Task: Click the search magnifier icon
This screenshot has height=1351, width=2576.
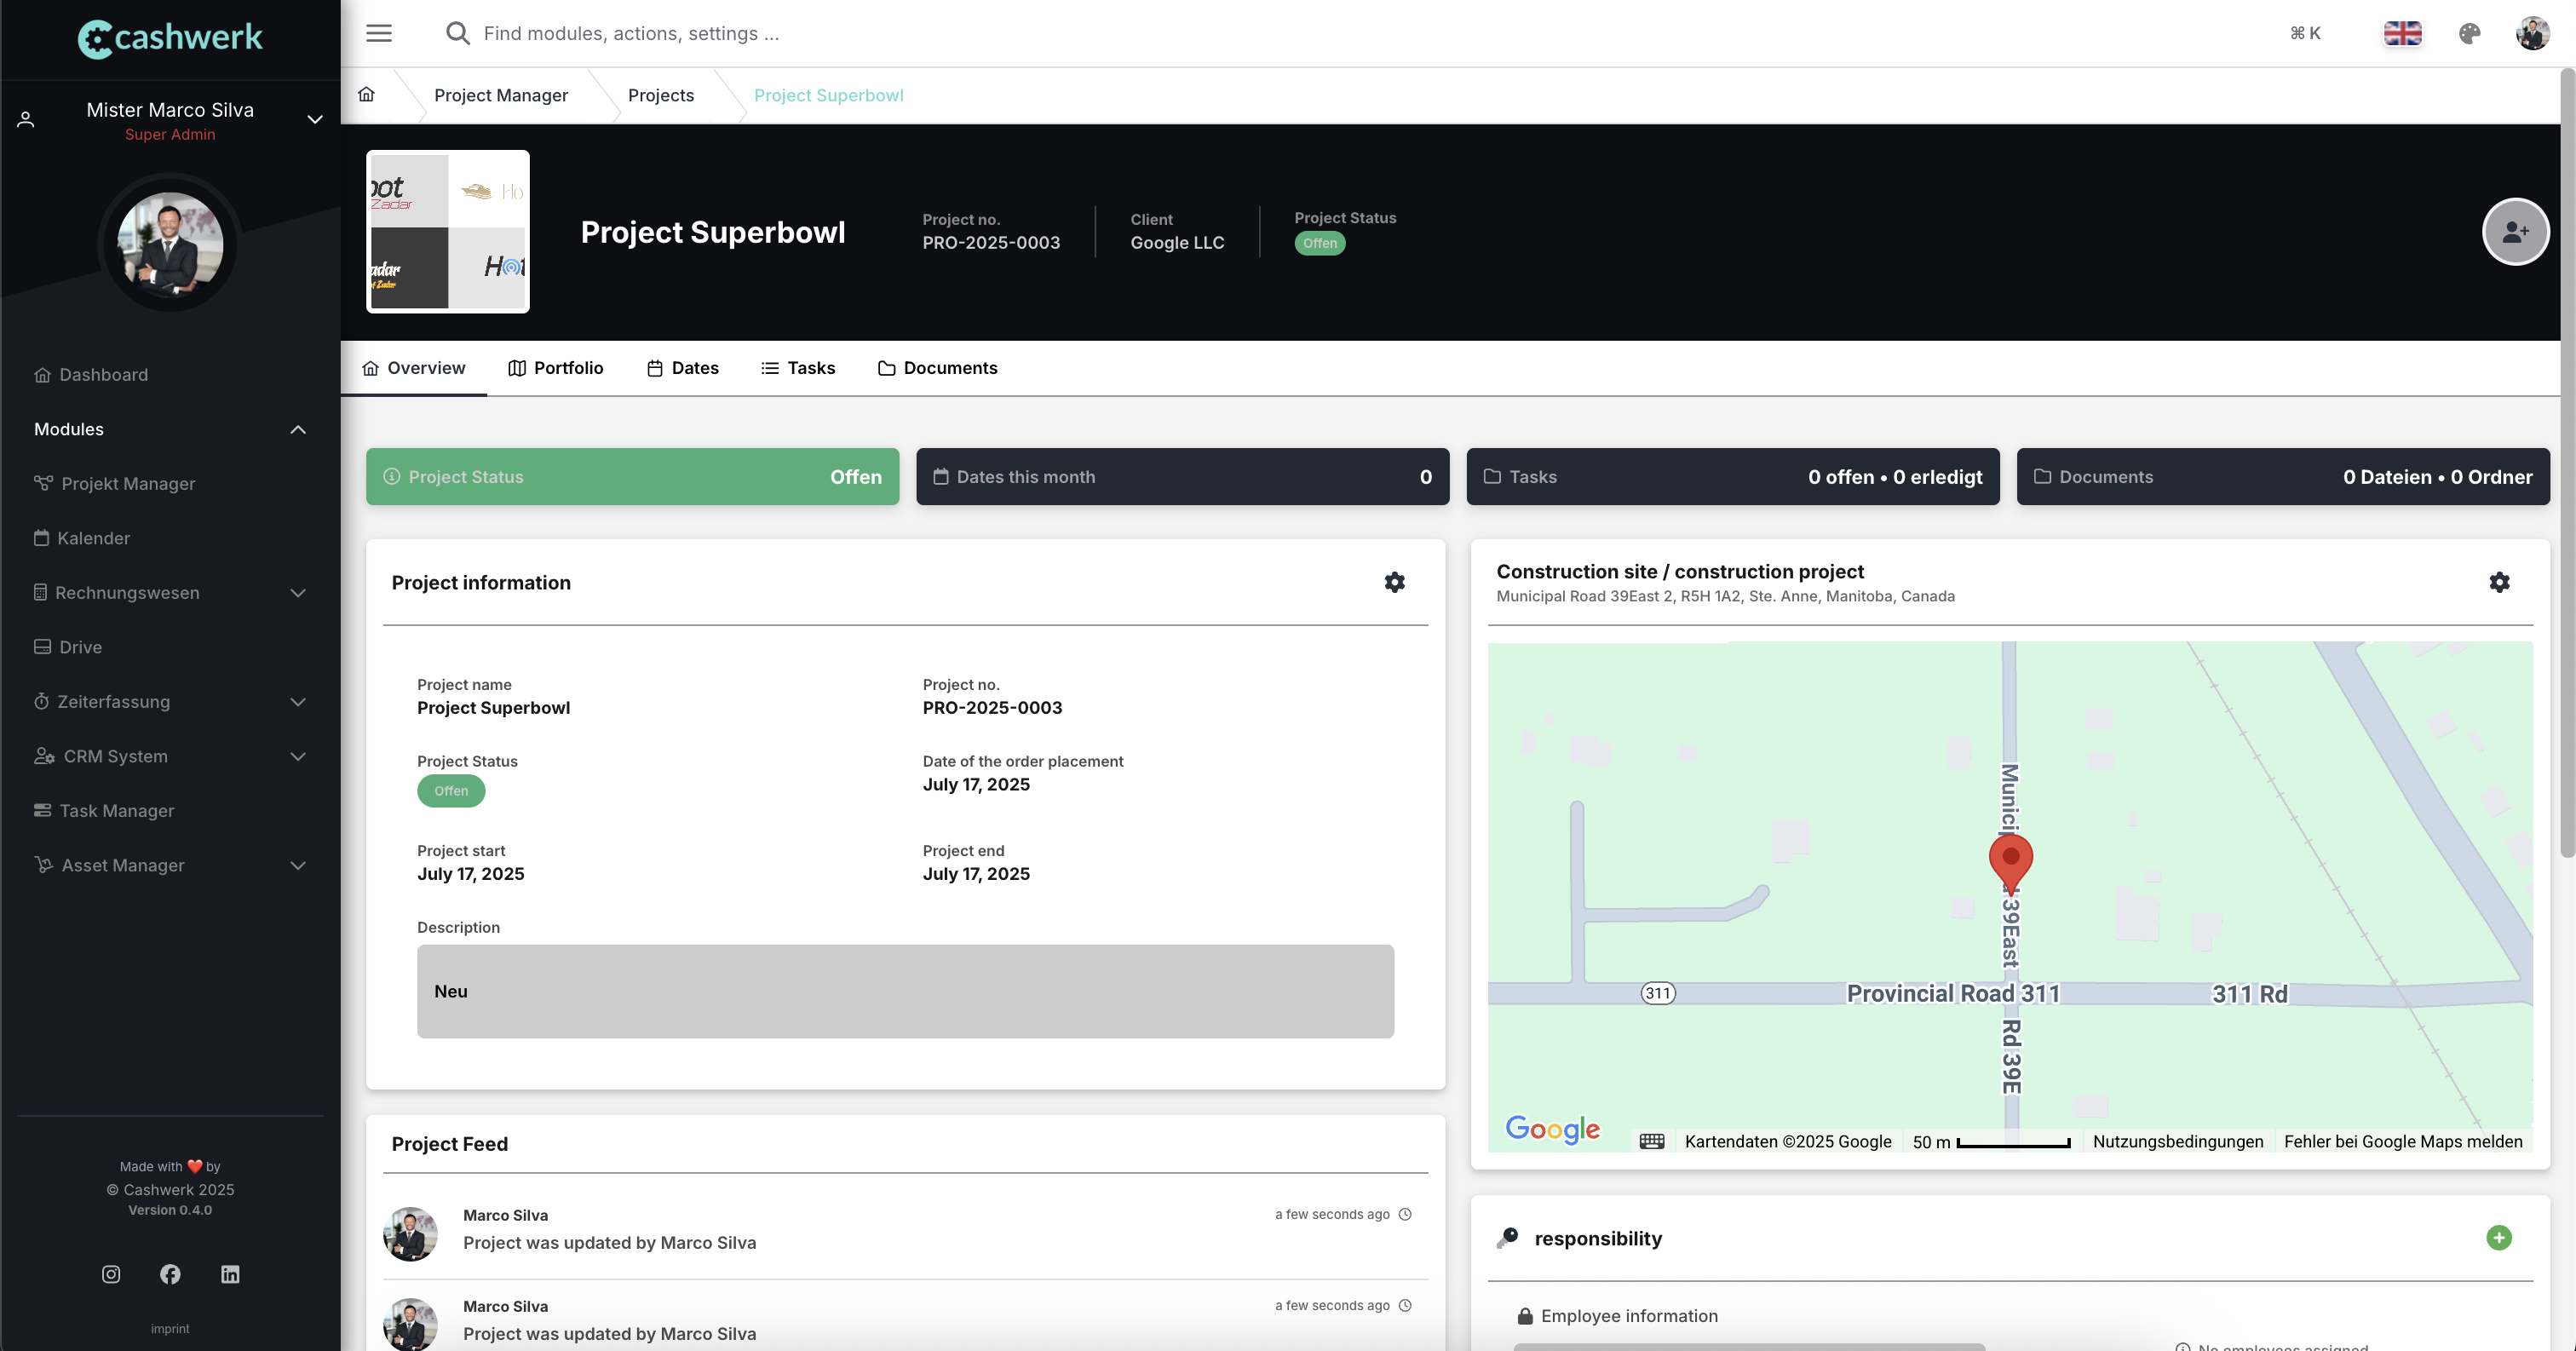Action: click(x=457, y=33)
